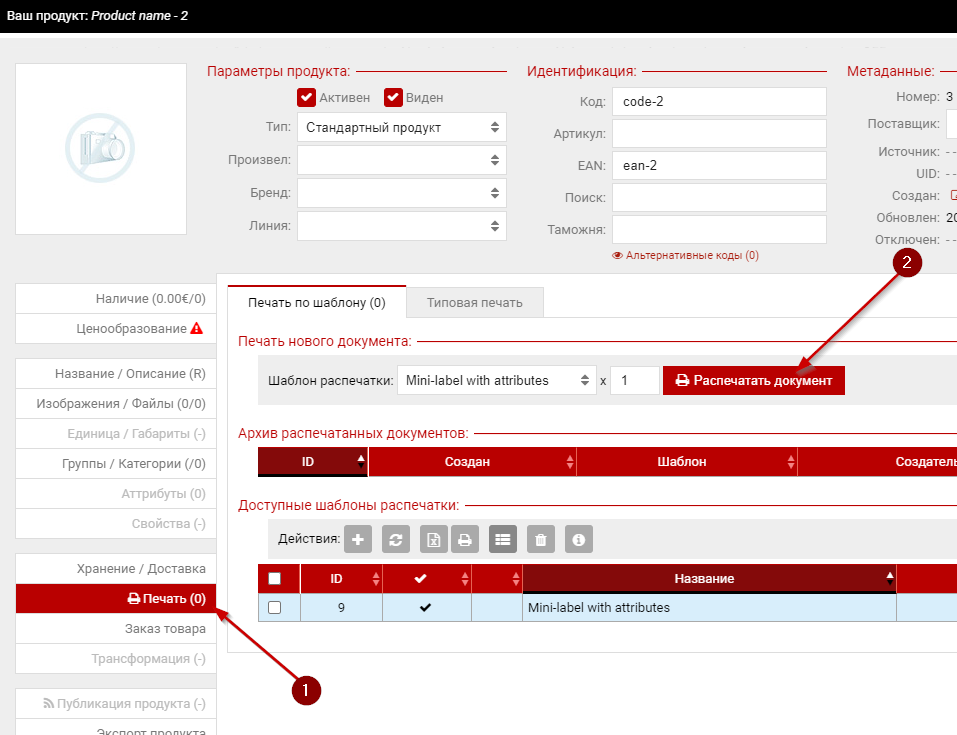This screenshot has width=957, height=735.
Task: Click the refresh templates icon
Action: click(x=397, y=540)
